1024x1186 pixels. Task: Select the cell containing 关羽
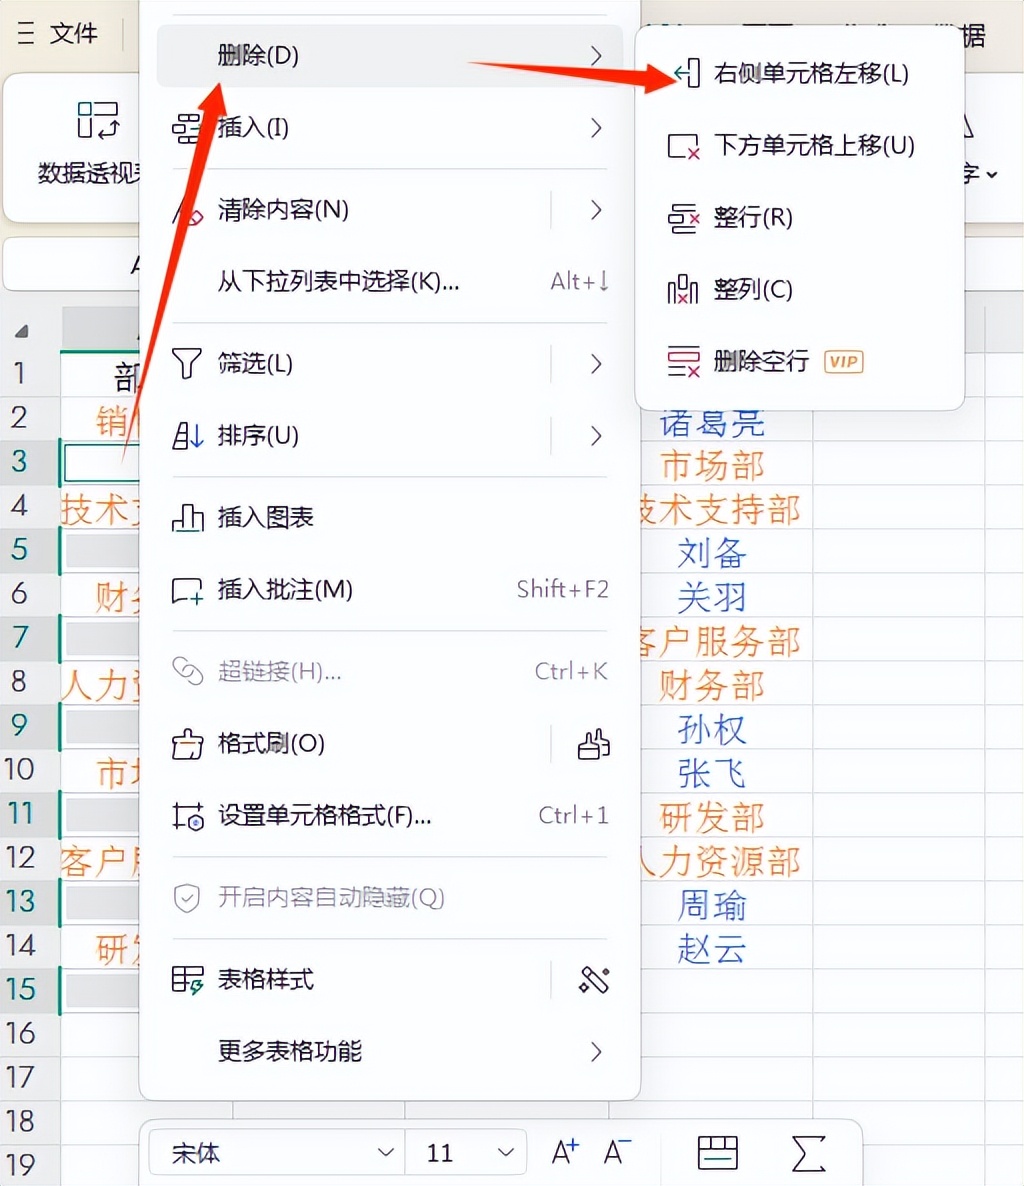pyautogui.click(x=712, y=598)
